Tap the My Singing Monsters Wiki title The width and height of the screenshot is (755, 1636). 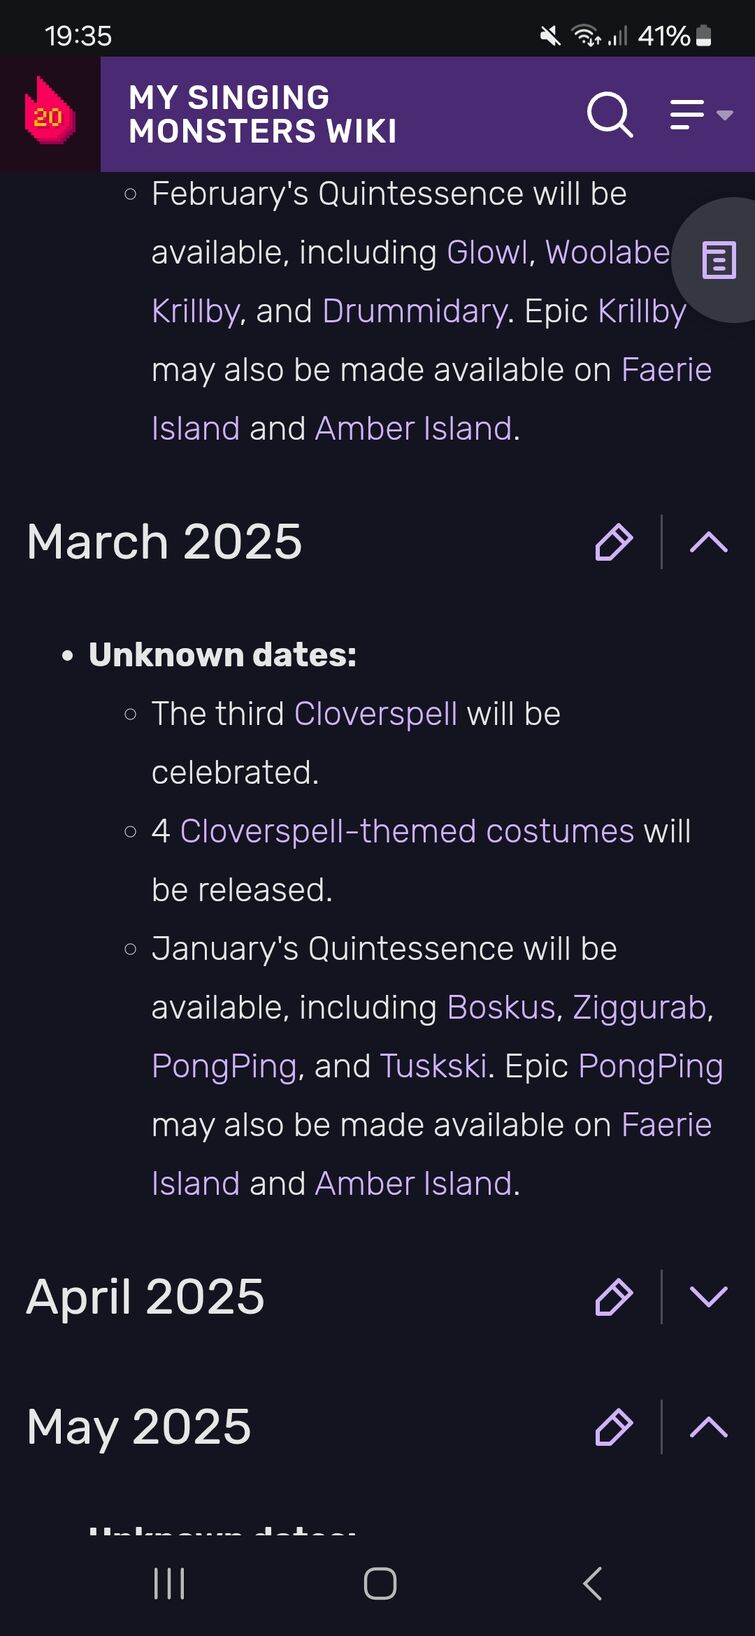point(263,114)
